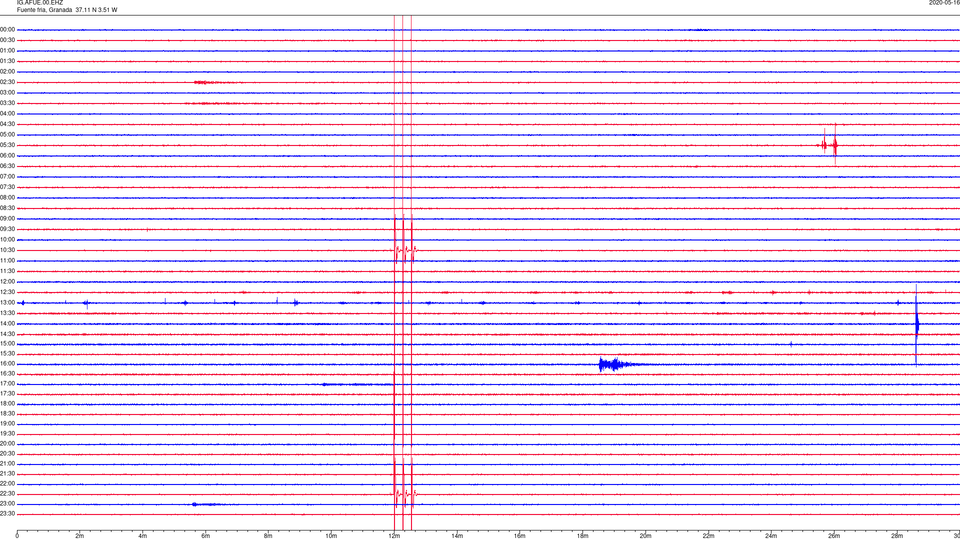960x540 pixels.
Task: Click the 18:30 time label
Action: pyautogui.click(x=7, y=414)
